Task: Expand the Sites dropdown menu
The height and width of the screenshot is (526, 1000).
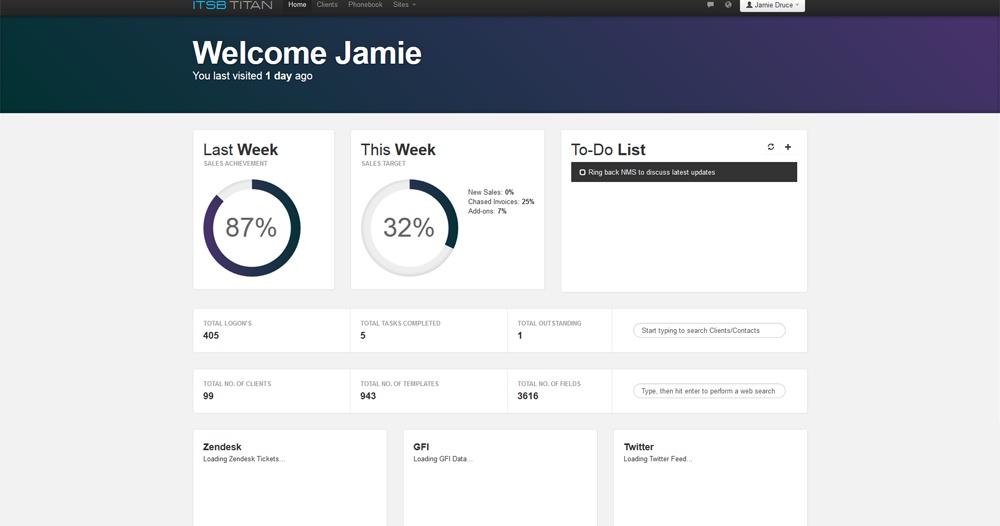Action: [404, 5]
